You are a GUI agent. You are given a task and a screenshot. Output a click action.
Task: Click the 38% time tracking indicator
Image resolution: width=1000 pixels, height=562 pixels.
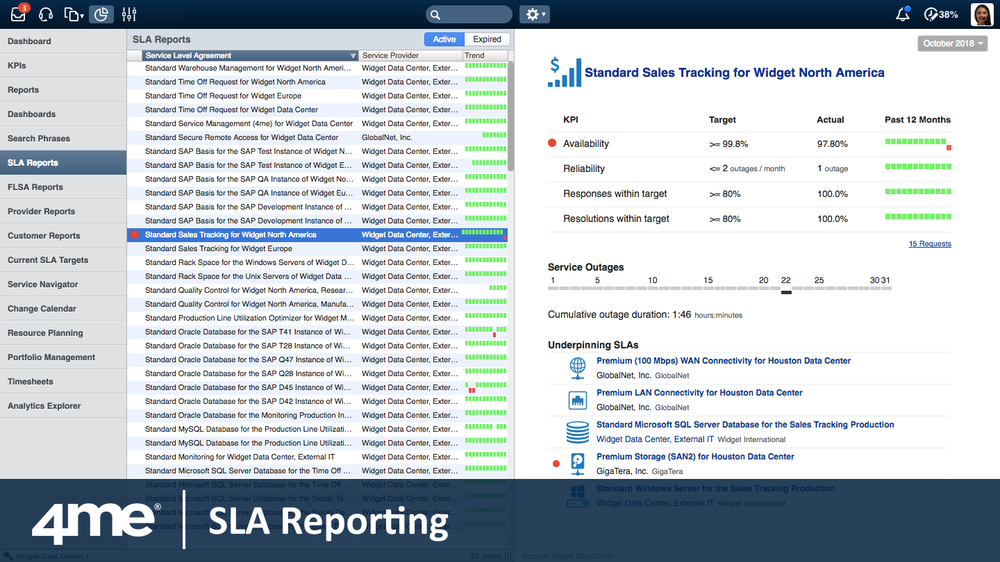tap(941, 14)
